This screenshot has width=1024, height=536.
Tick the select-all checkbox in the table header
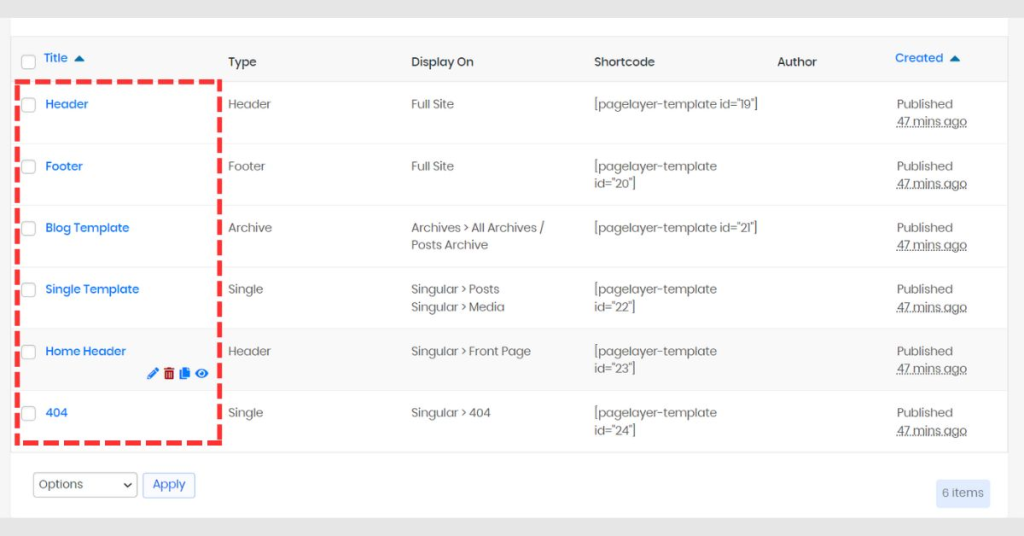point(28,62)
